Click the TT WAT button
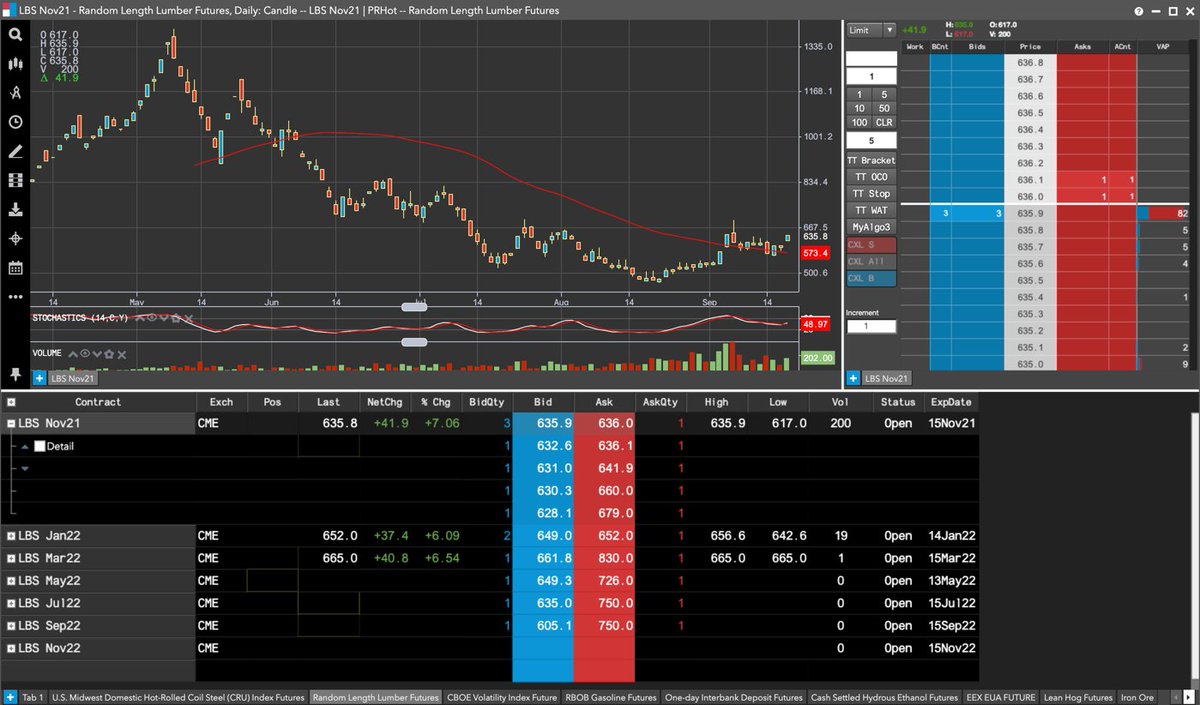The width and height of the screenshot is (1200, 705). point(871,211)
